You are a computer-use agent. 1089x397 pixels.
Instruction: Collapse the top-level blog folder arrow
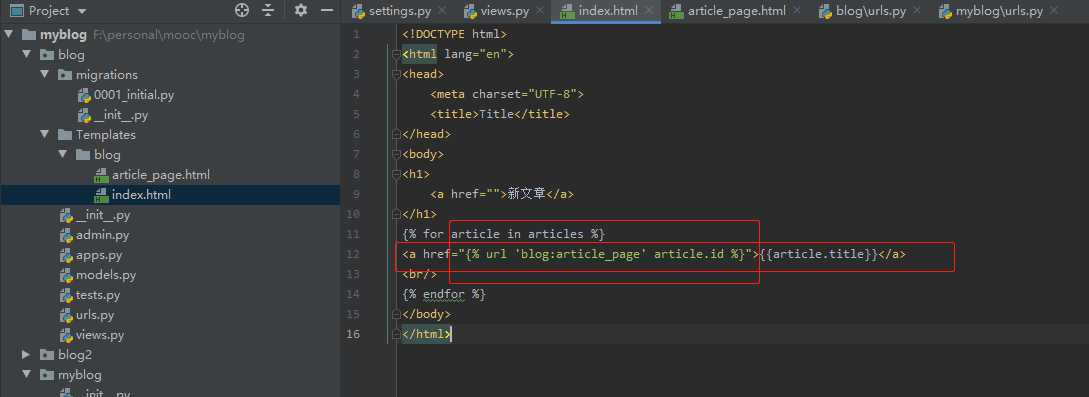click(x=26, y=54)
